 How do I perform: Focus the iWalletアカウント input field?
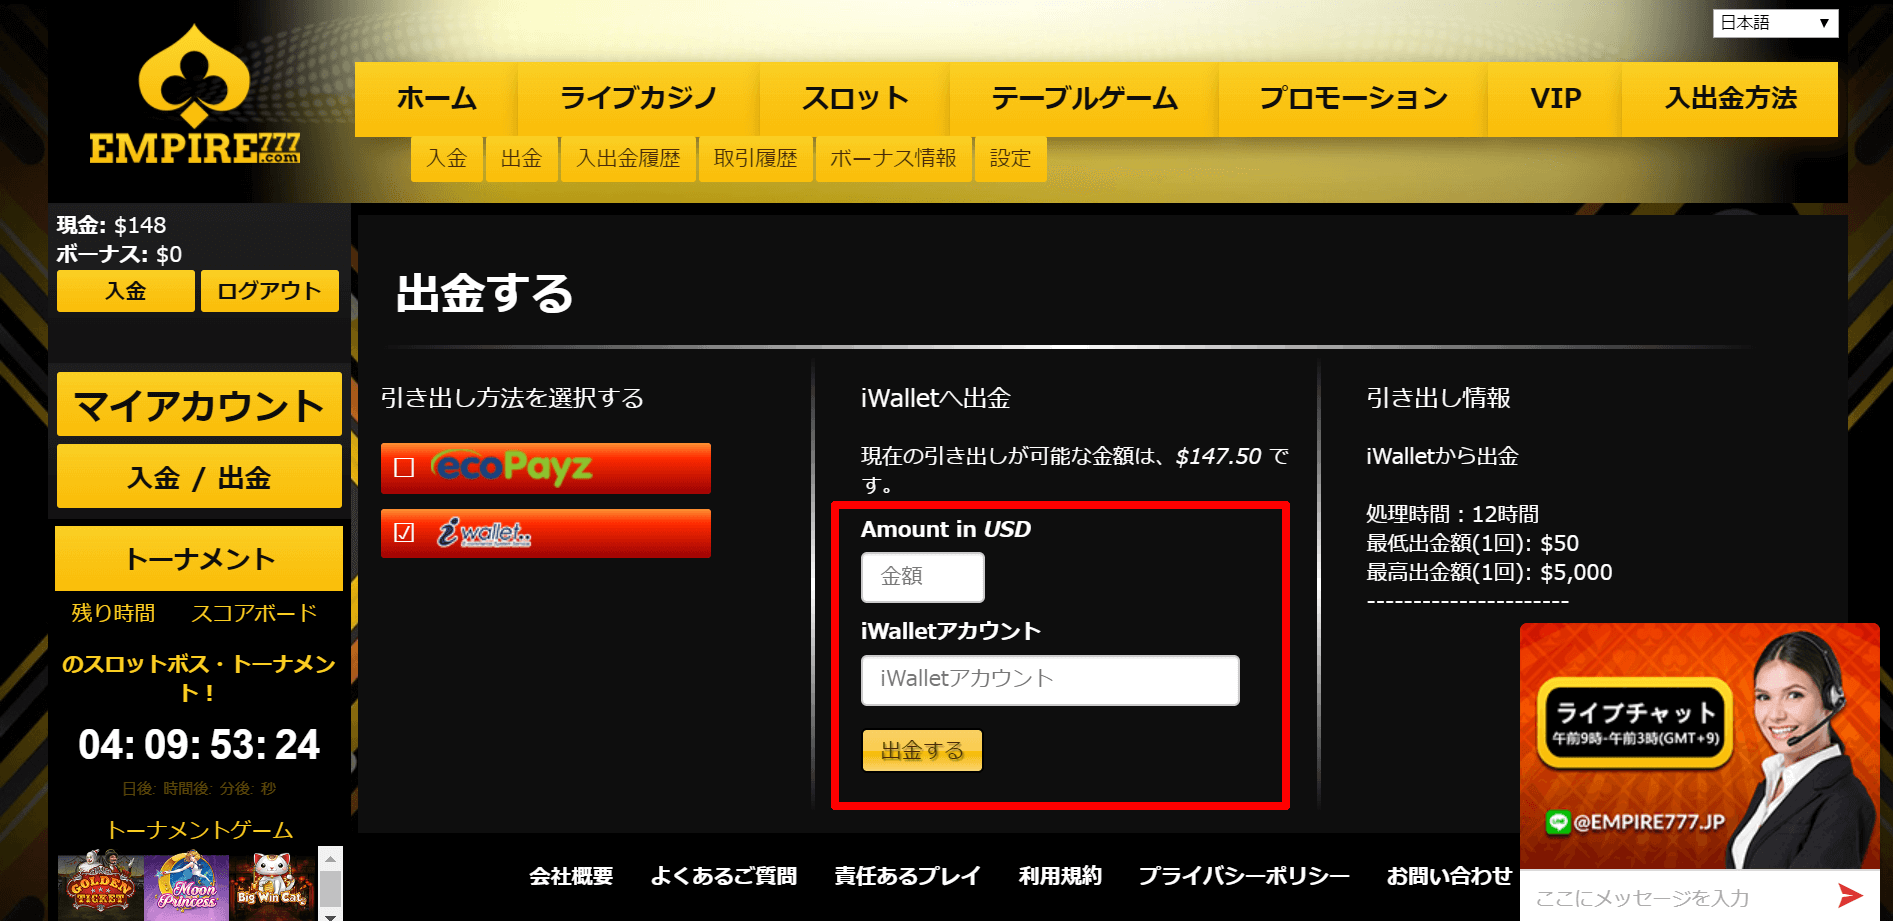1050,680
